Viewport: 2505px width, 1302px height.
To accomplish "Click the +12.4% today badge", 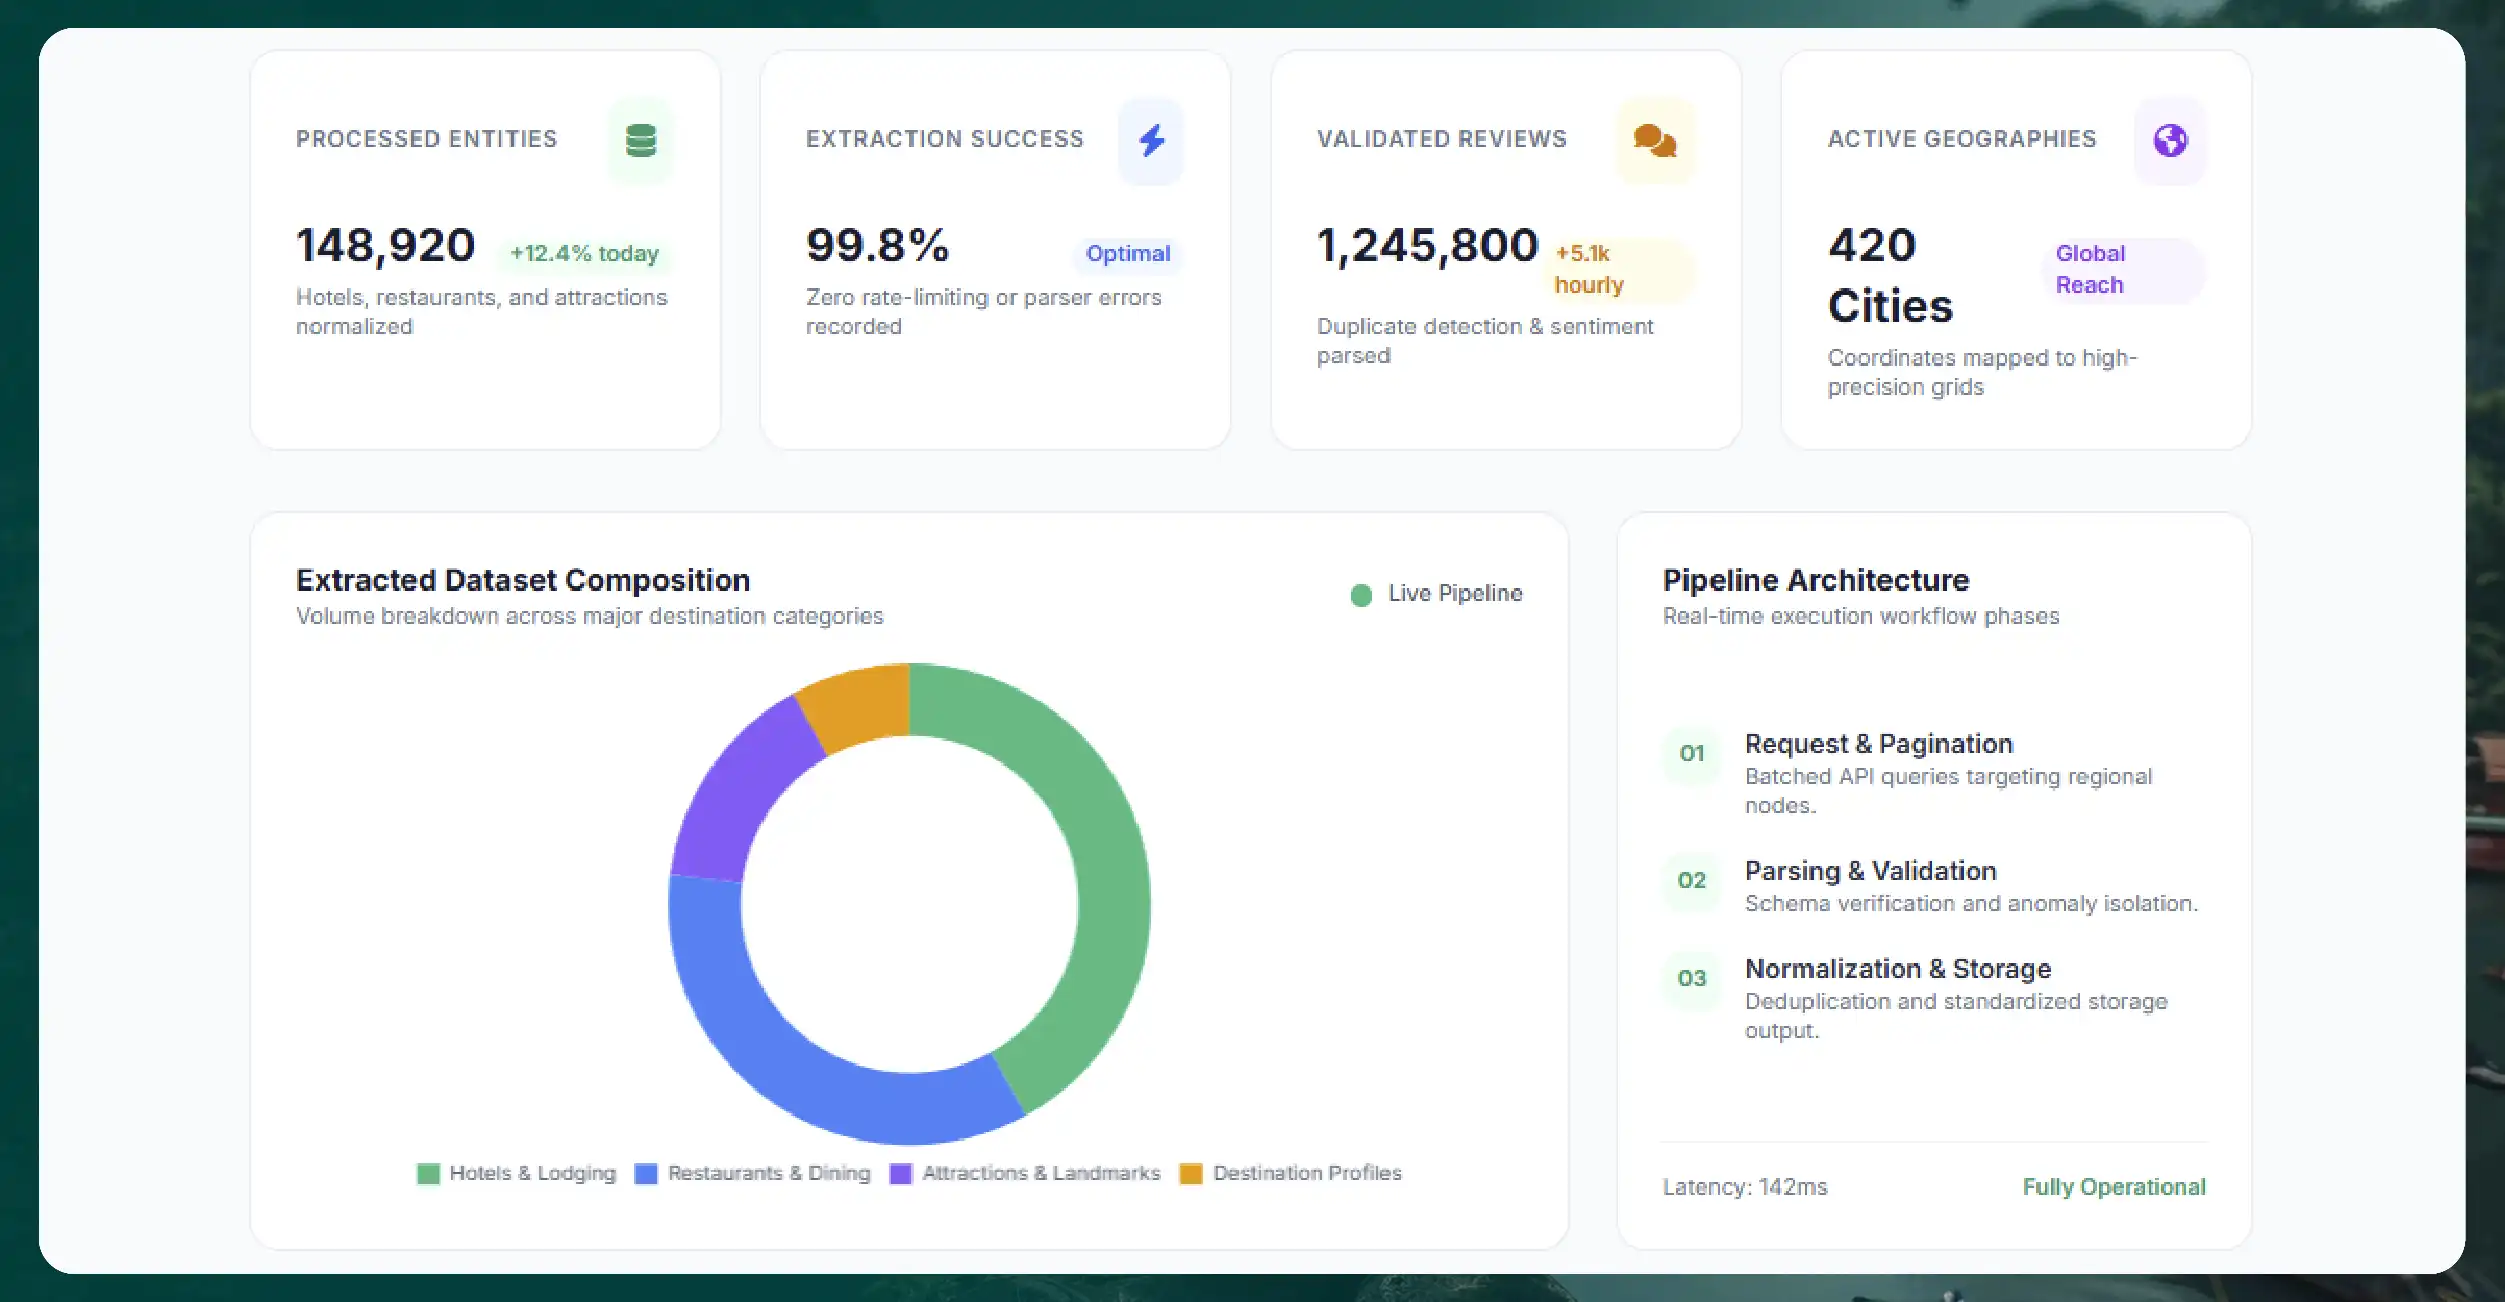I will point(585,254).
